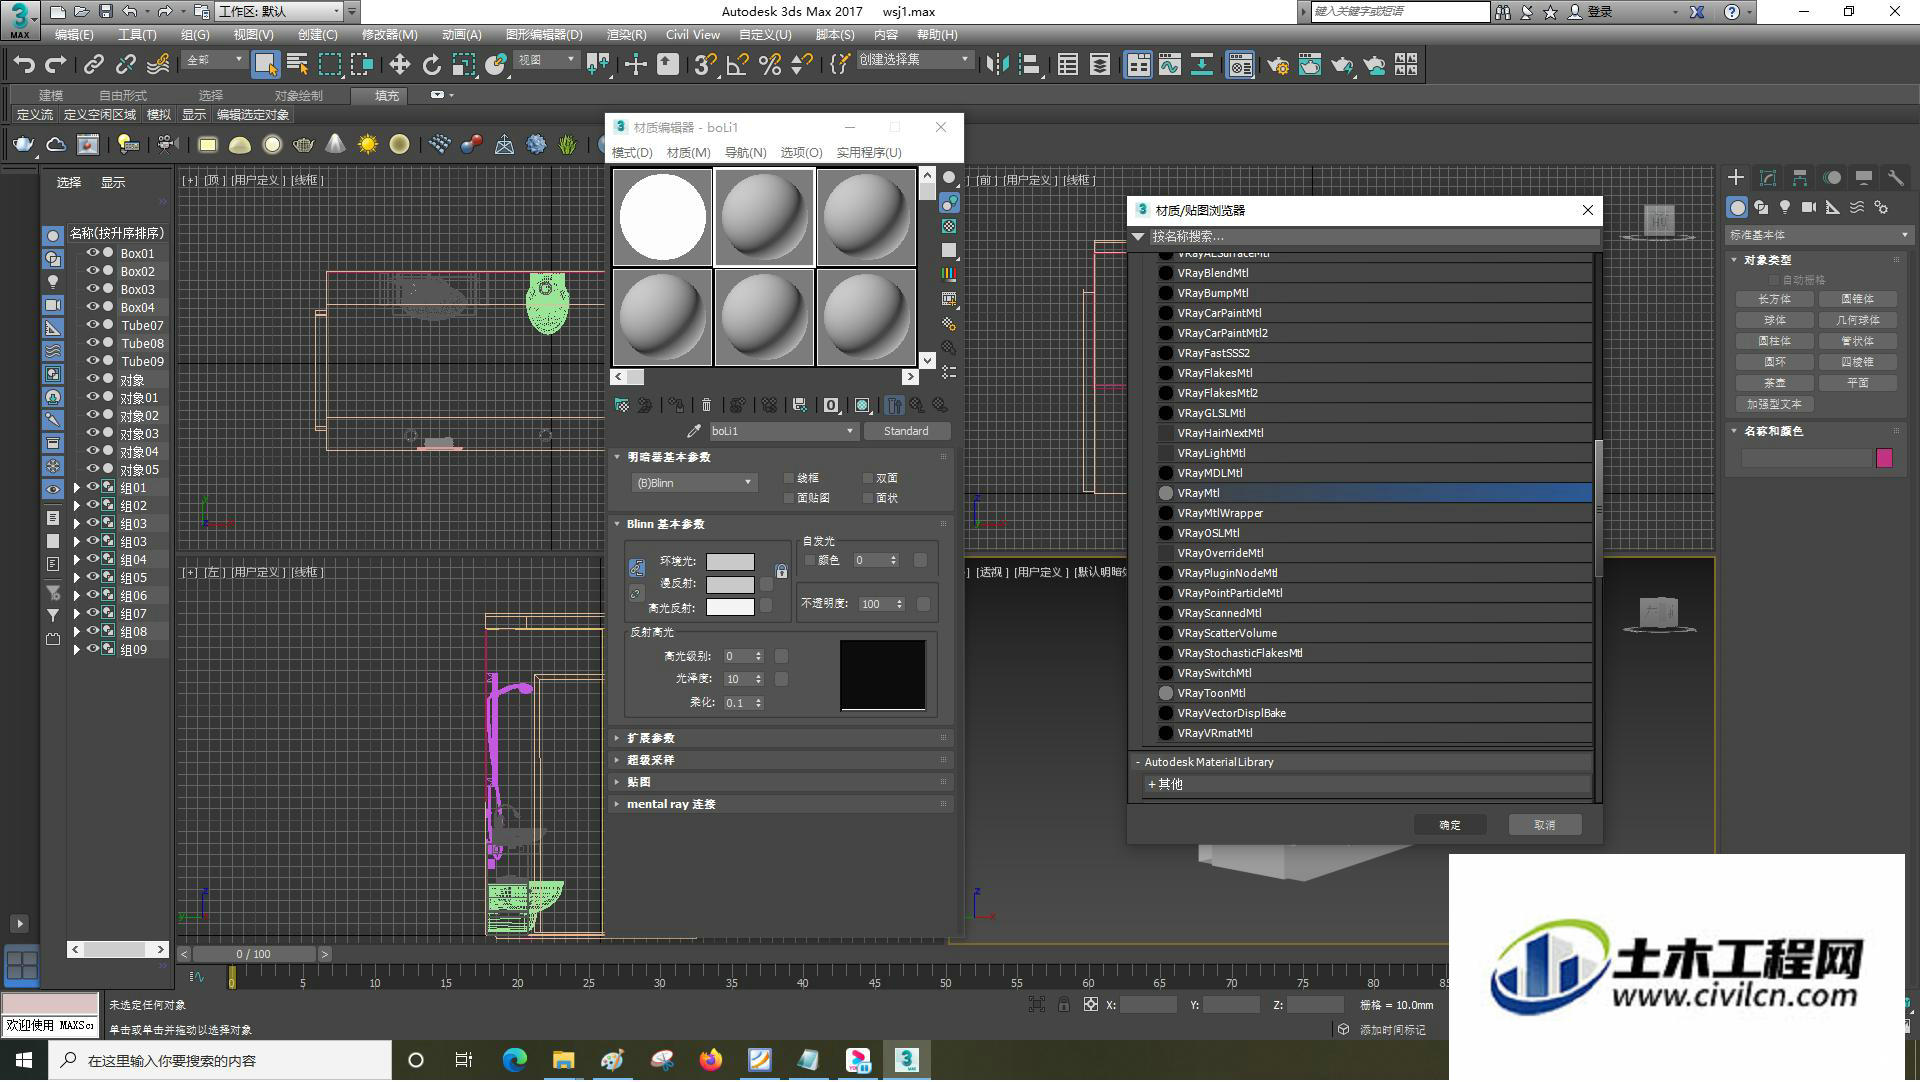Click 取消 in the material browser
This screenshot has height=1082, width=1920.
pos(1545,825)
